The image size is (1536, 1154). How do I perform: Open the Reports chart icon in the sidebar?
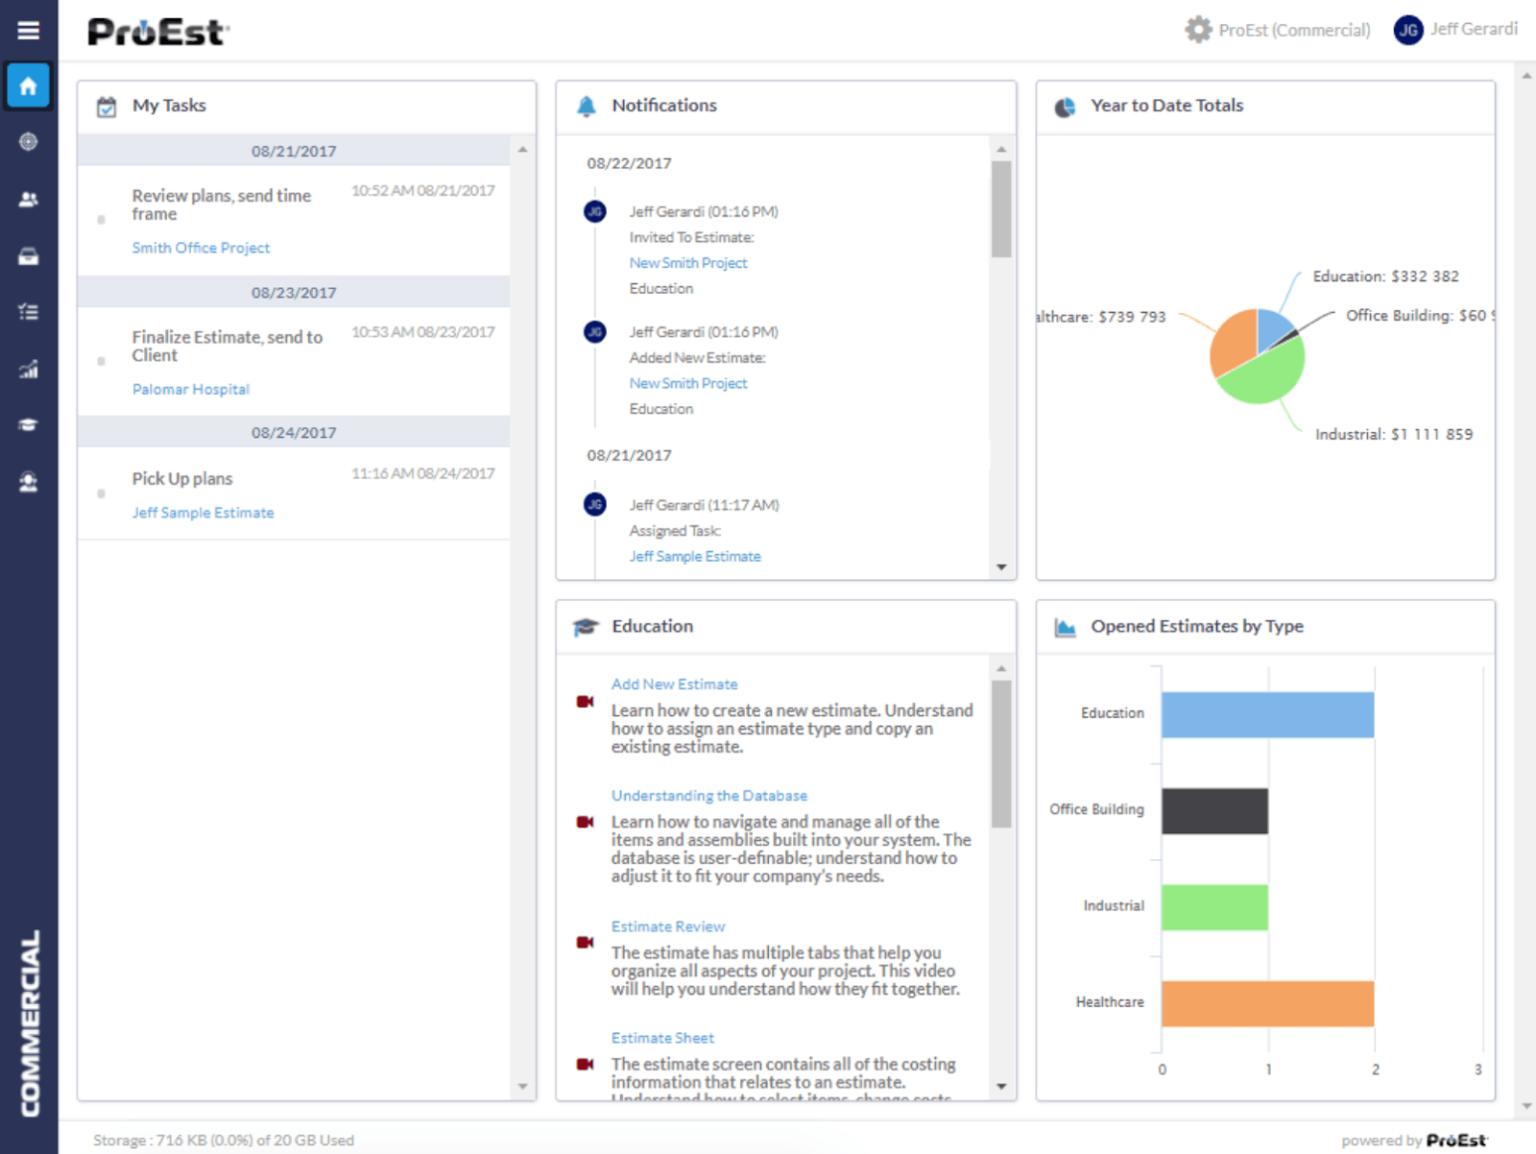(28, 368)
